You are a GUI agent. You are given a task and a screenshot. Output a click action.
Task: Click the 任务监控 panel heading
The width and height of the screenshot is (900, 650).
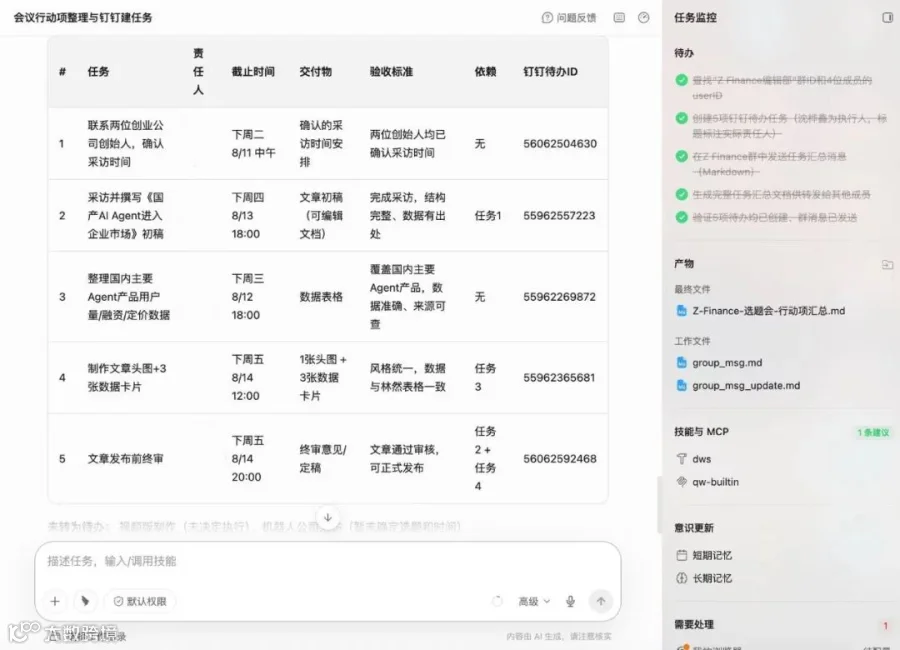click(x=695, y=18)
